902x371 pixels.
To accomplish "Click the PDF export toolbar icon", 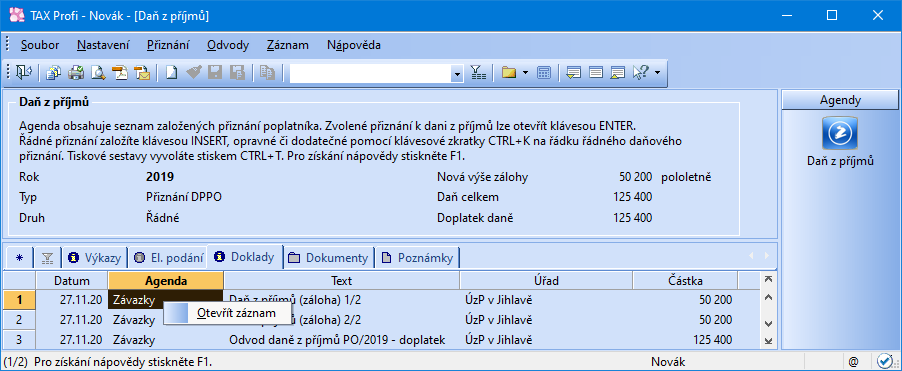I will [120, 72].
